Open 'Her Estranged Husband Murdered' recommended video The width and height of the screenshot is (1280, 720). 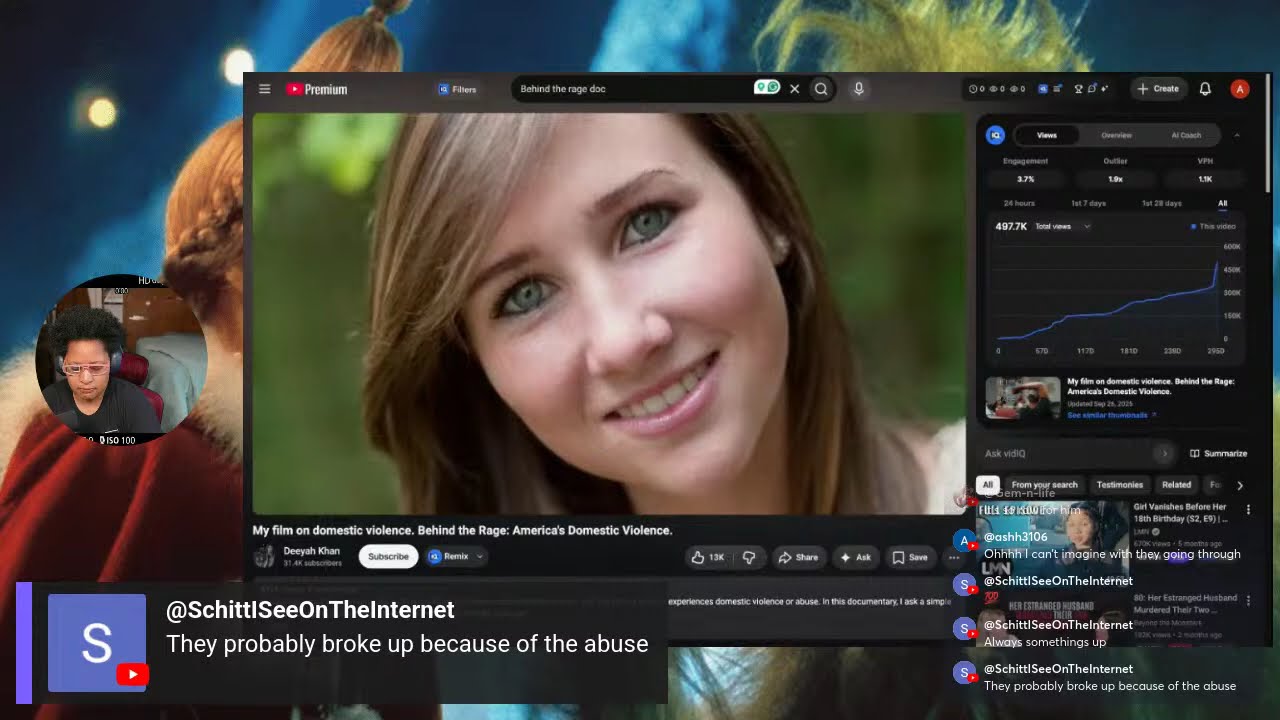pyautogui.click(x=1185, y=603)
